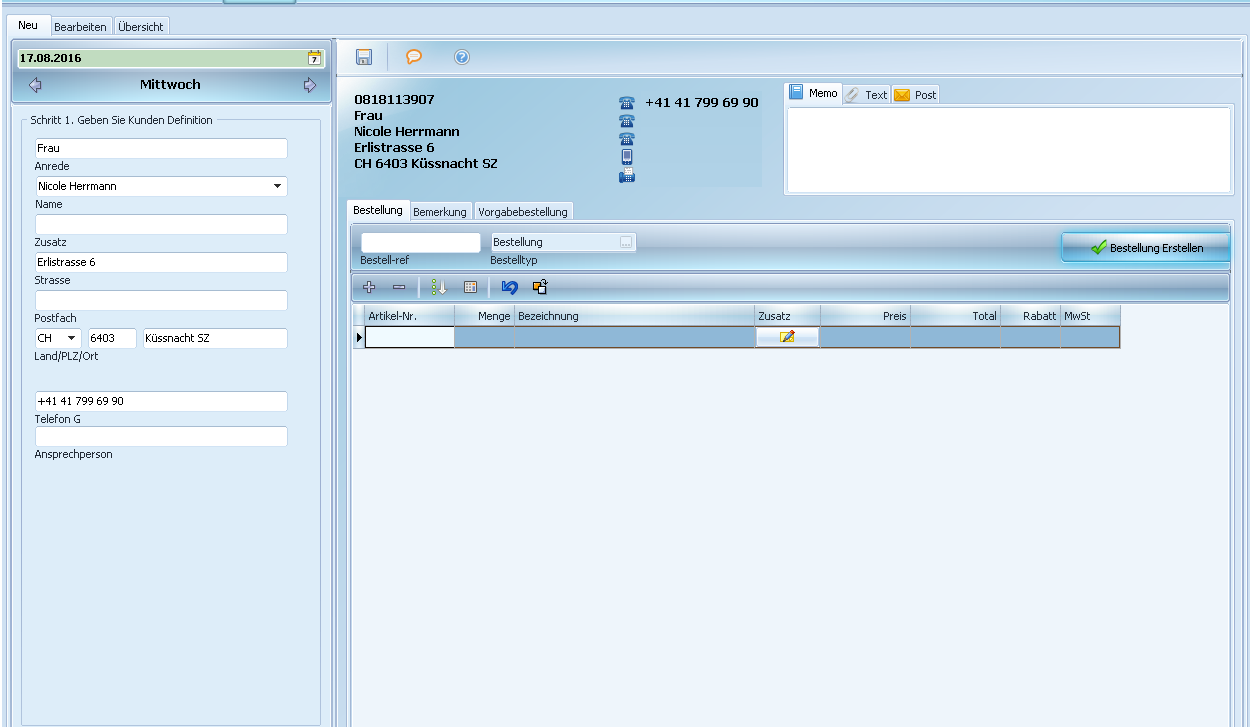
Task: Click the pencil edit icon in Zusatz cell
Action: click(787, 337)
